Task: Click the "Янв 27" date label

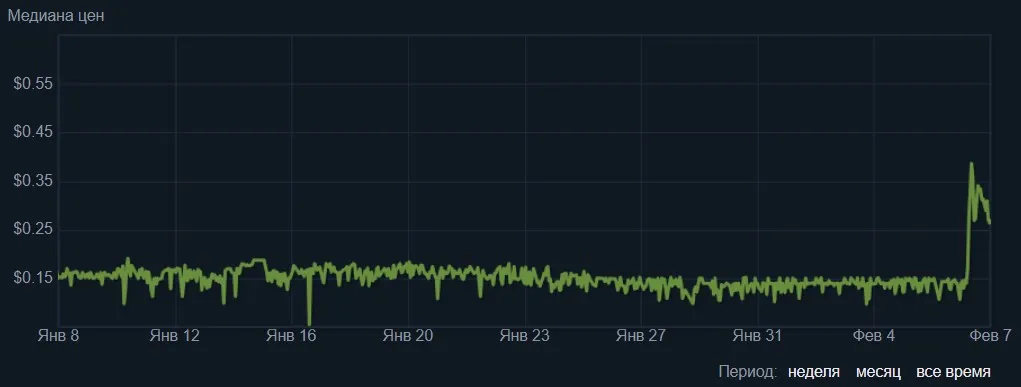Action: click(641, 336)
